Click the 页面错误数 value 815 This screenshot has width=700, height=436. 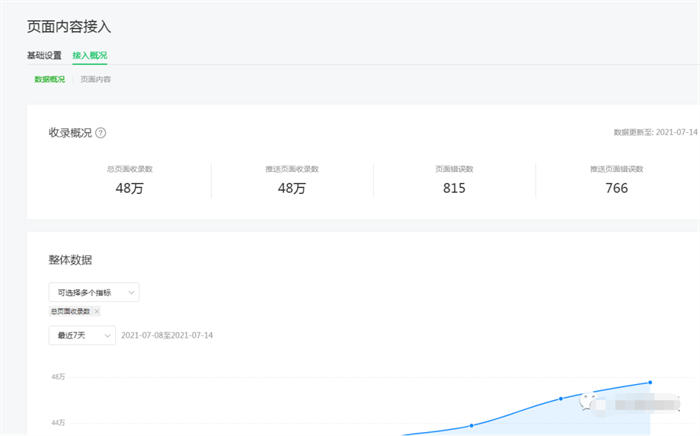454,187
